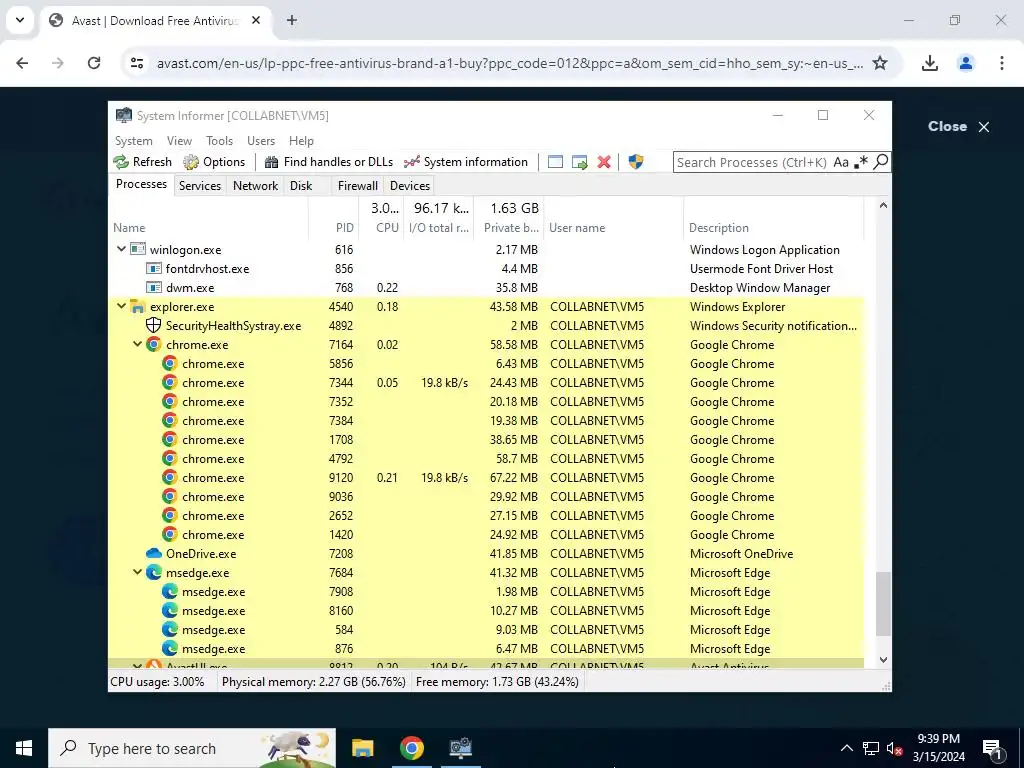Select the Processes tab
Viewport: 1024px width, 768px height.
141,184
